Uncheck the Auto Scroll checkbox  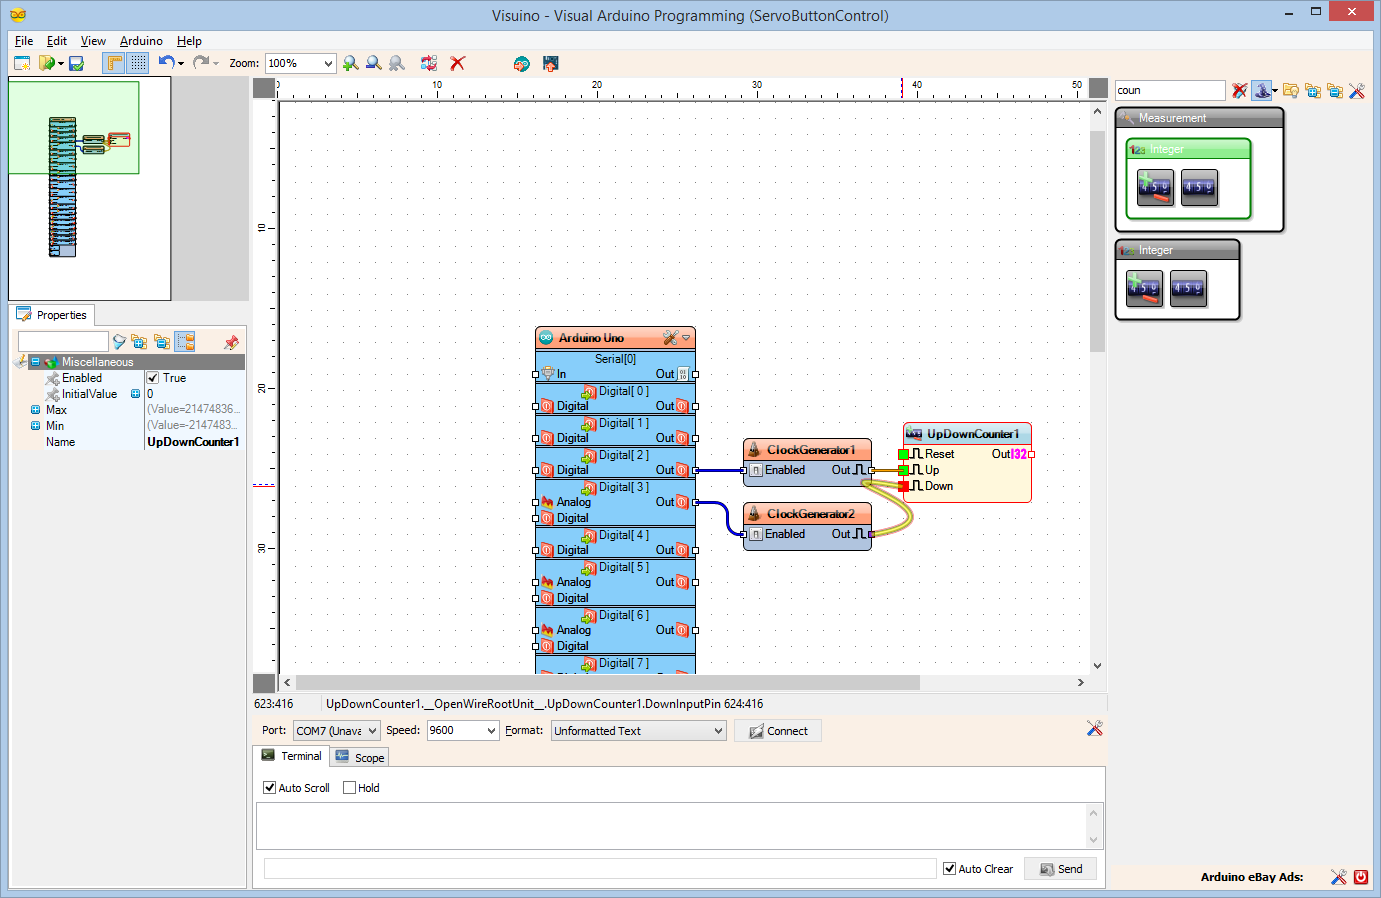269,787
